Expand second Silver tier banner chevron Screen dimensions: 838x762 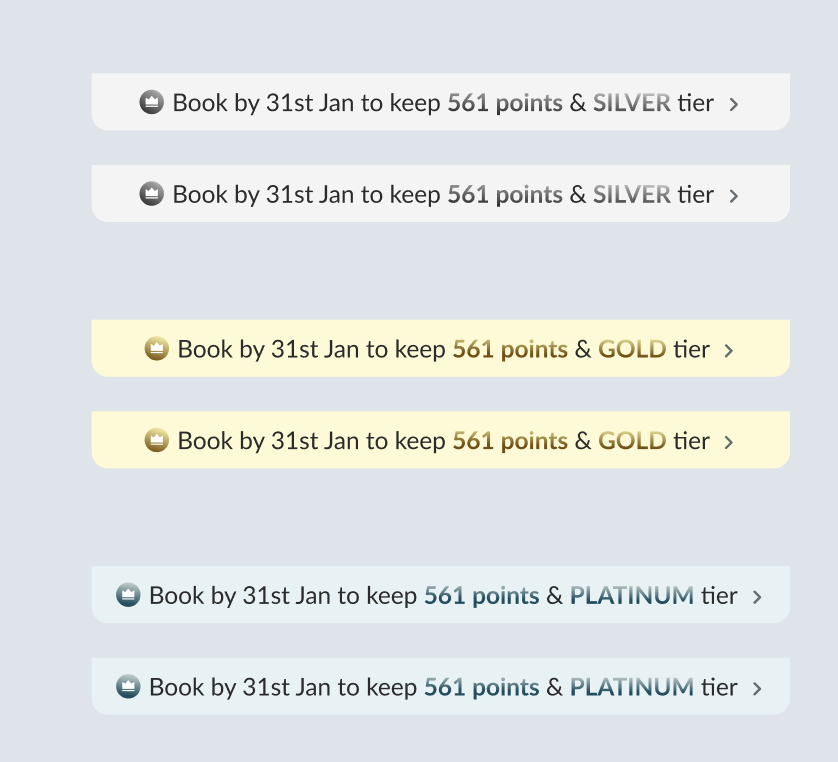[x=734, y=195]
